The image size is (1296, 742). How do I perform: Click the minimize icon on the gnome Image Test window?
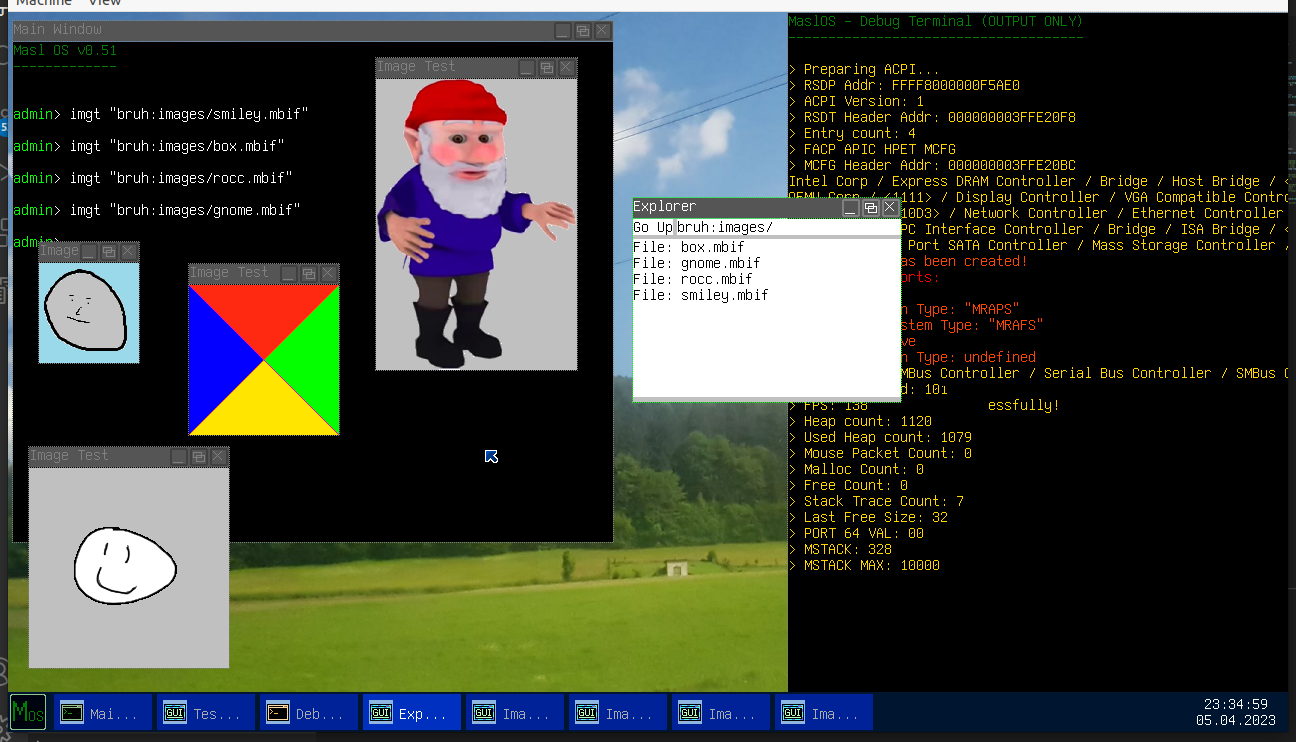pyautogui.click(x=525, y=67)
